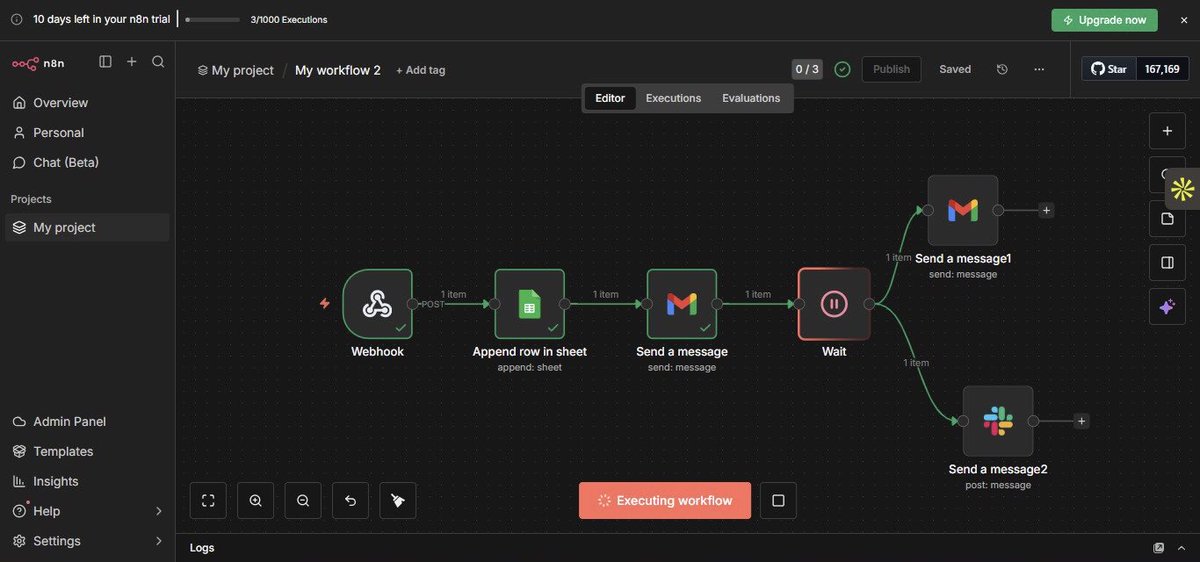1200x562 pixels.
Task: Open the Append row in sheet node
Action: point(530,304)
